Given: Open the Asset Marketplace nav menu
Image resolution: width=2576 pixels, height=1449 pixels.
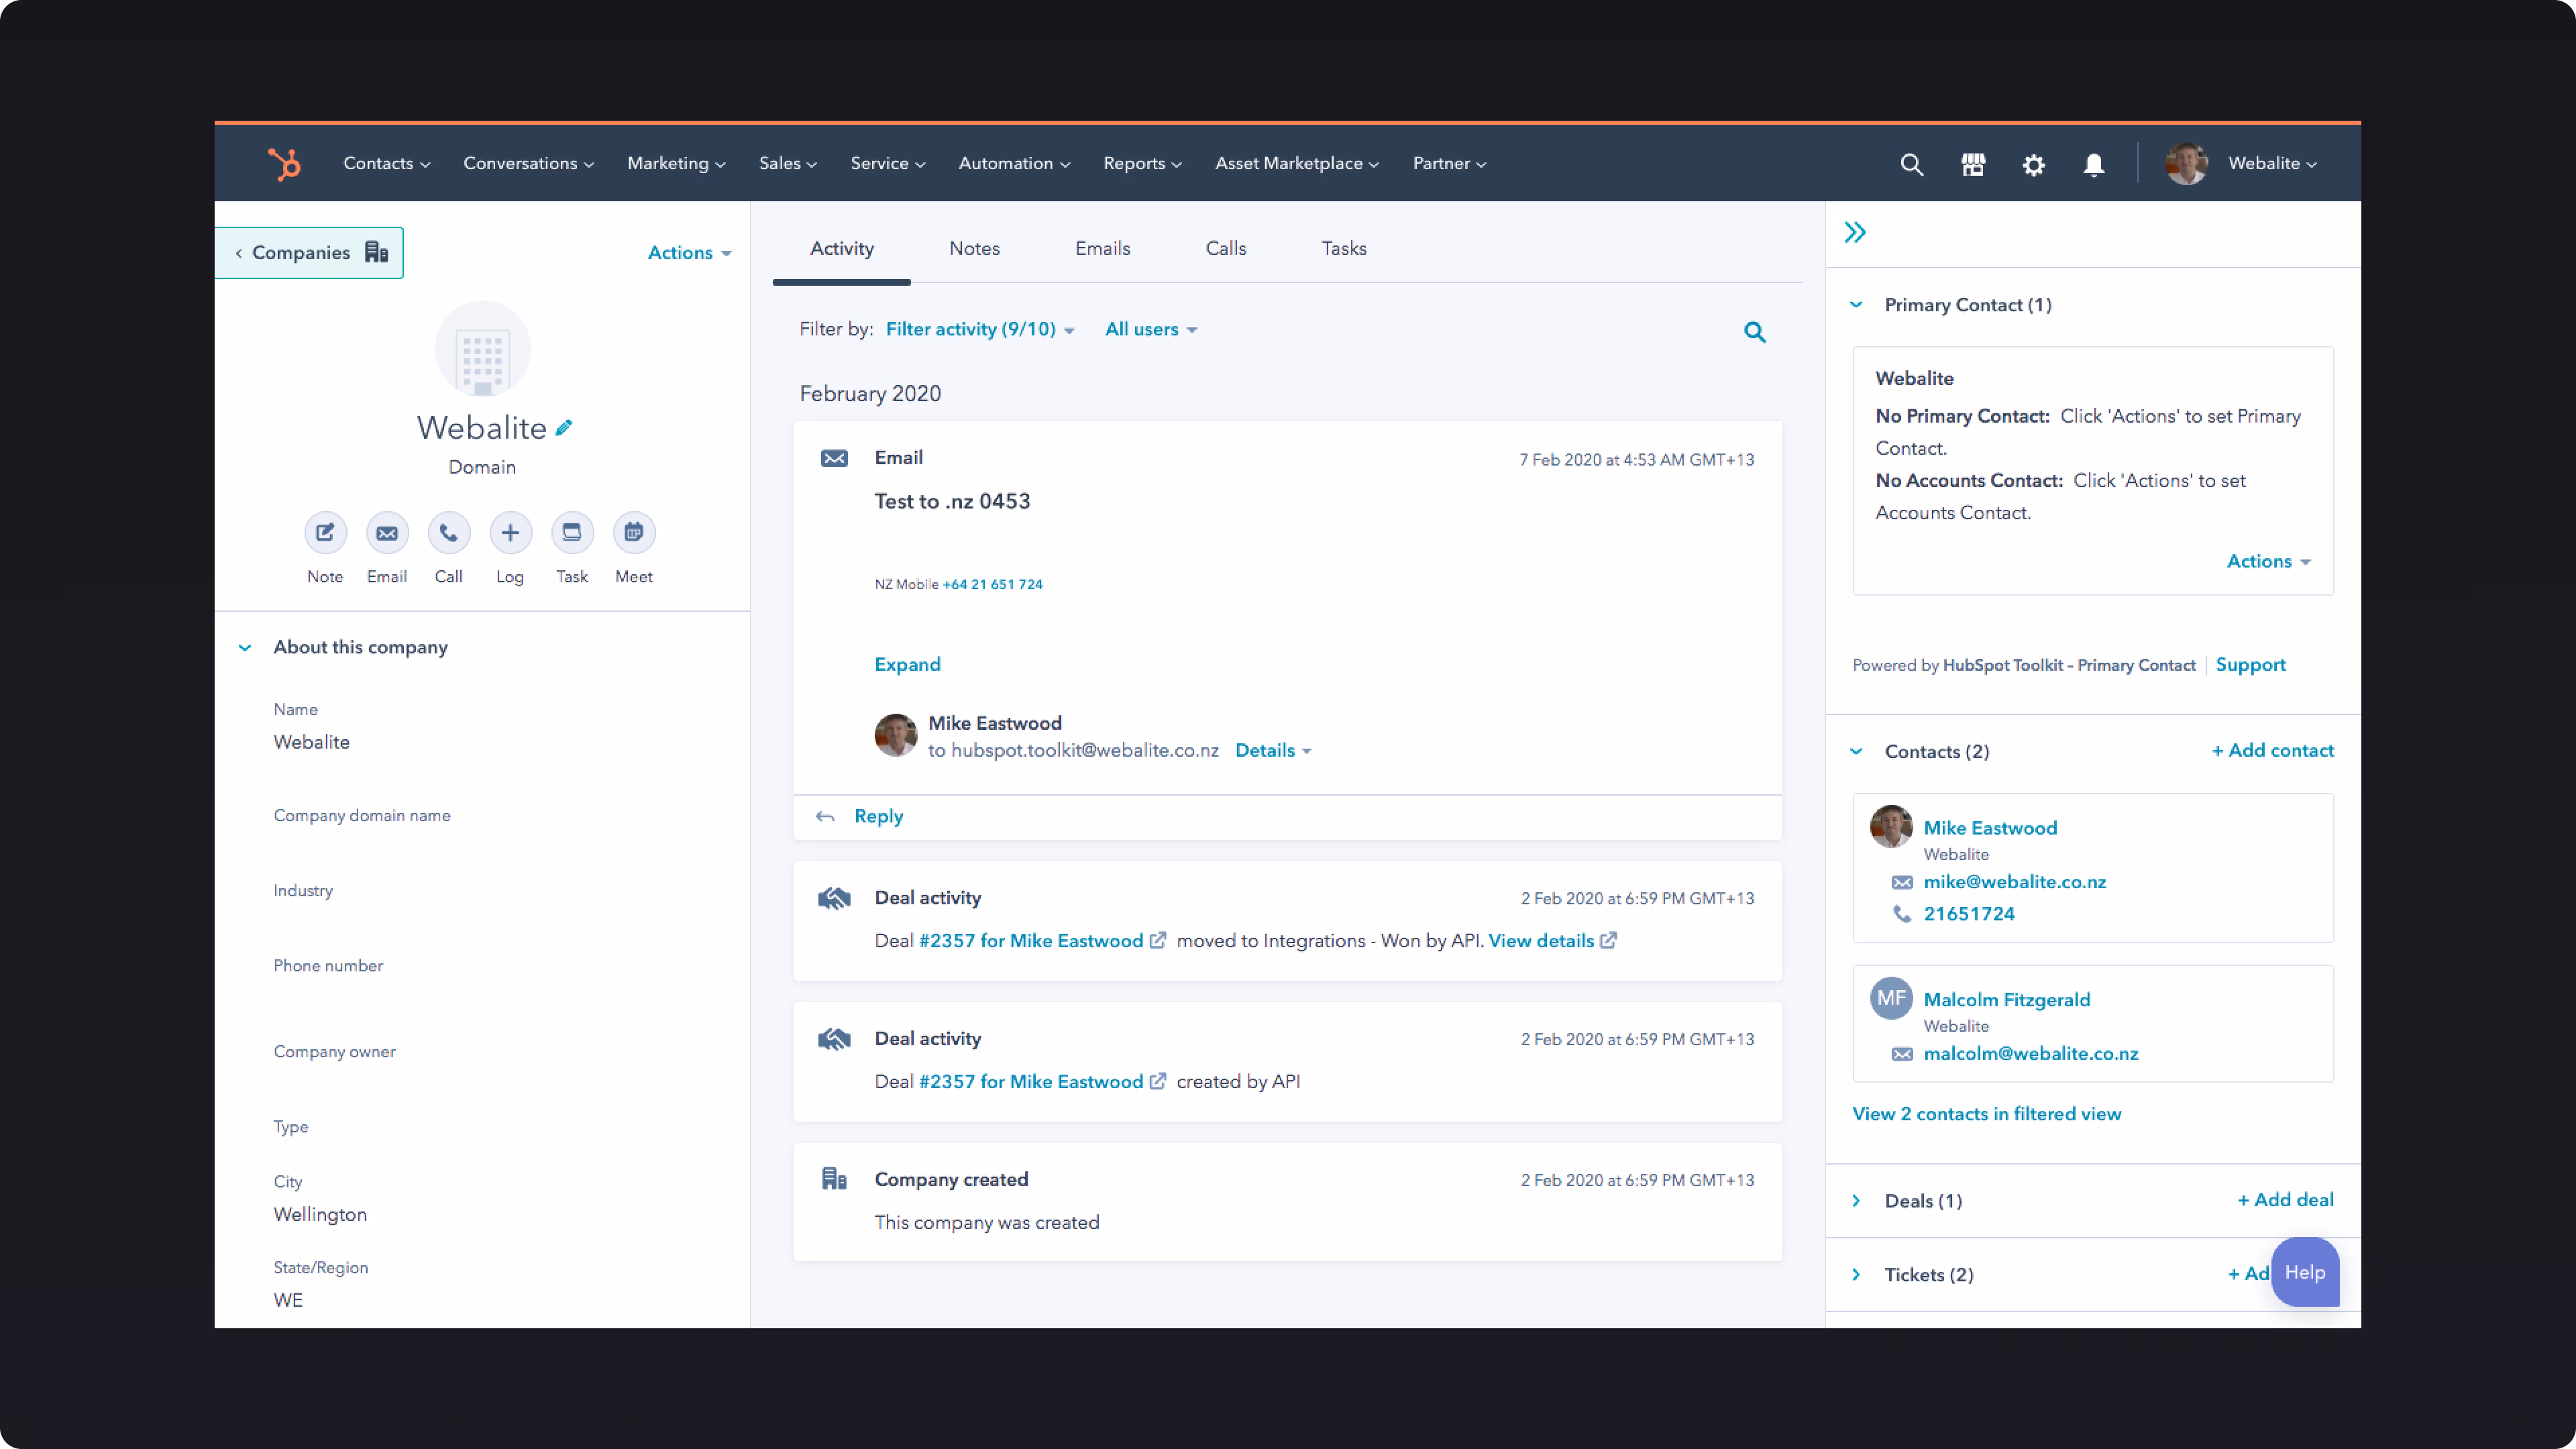Looking at the screenshot, I should 1297,164.
